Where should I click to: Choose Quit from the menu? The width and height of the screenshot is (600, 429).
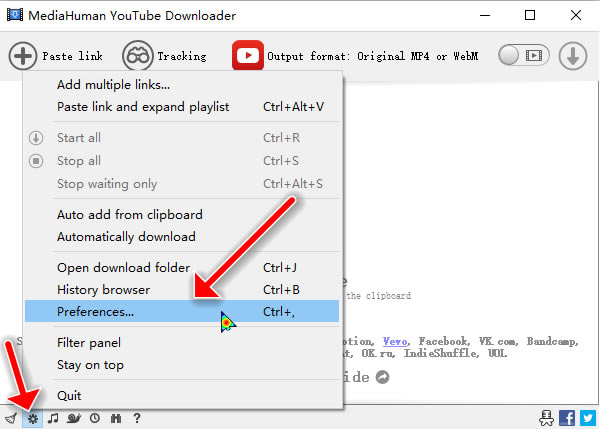(x=182, y=395)
